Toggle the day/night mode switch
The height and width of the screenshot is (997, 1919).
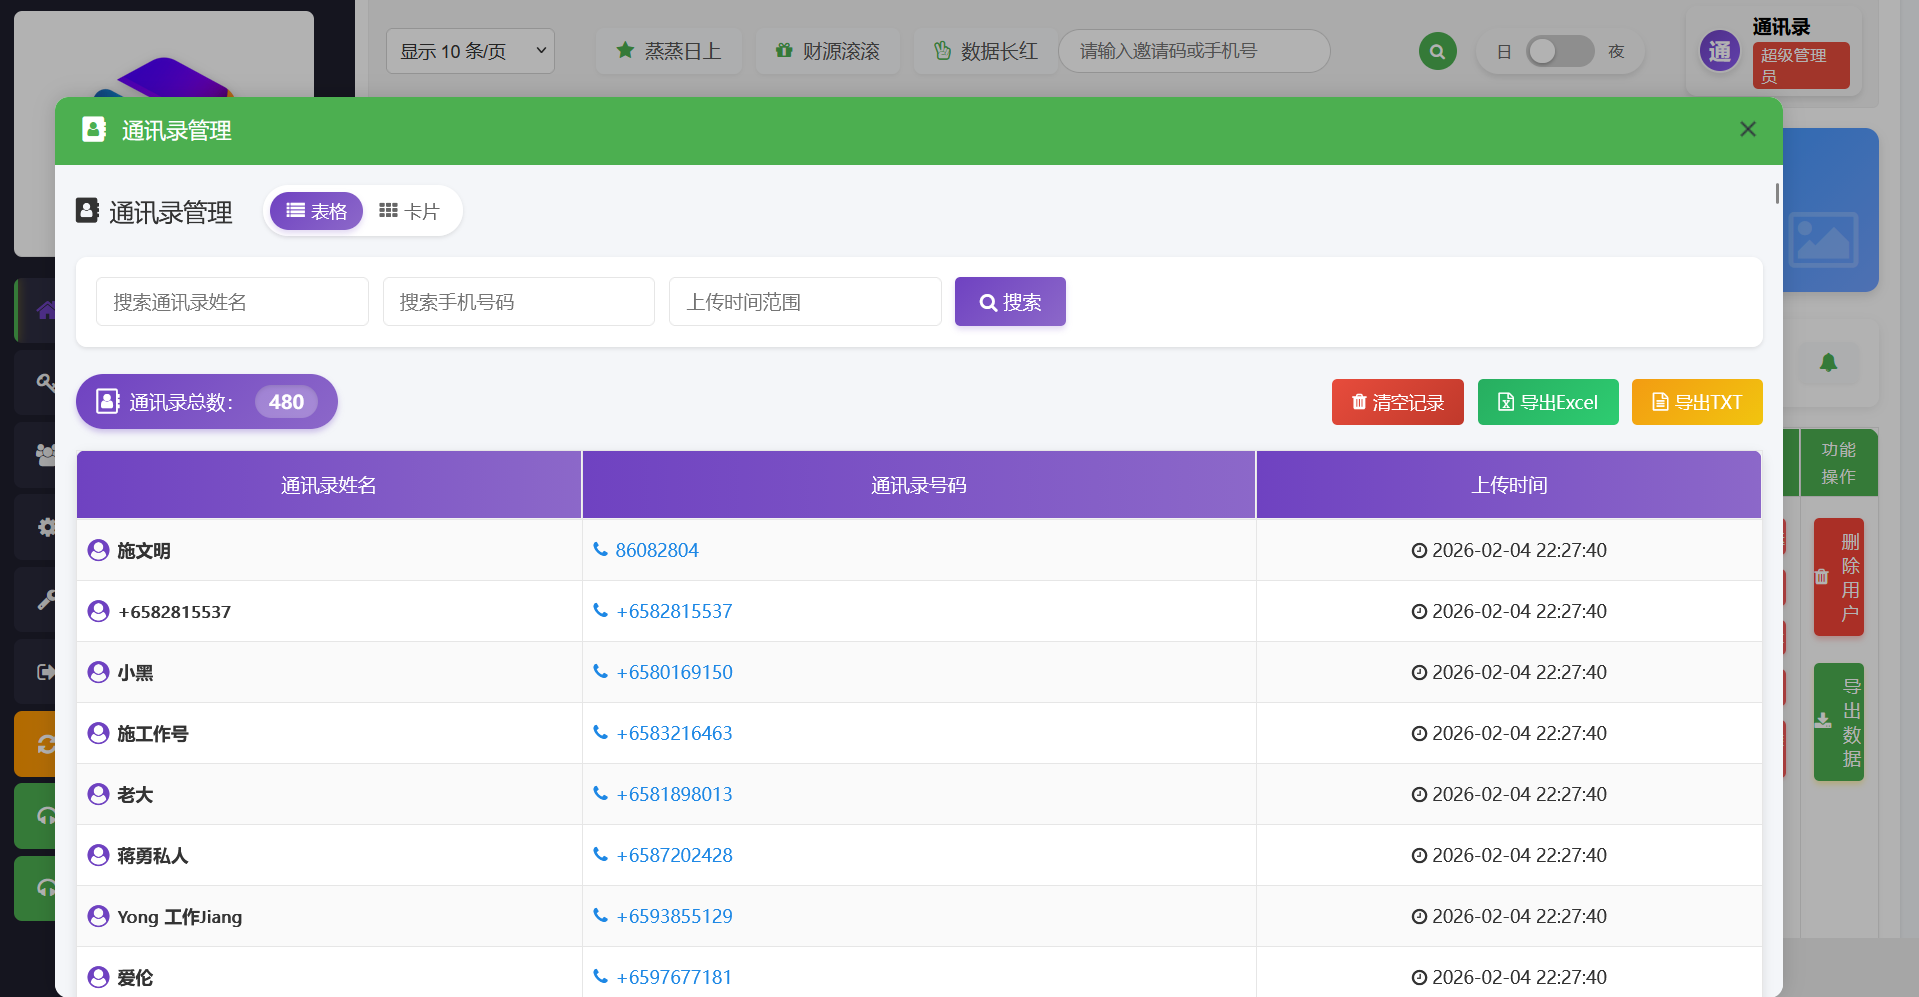pyautogui.click(x=1559, y=51)
